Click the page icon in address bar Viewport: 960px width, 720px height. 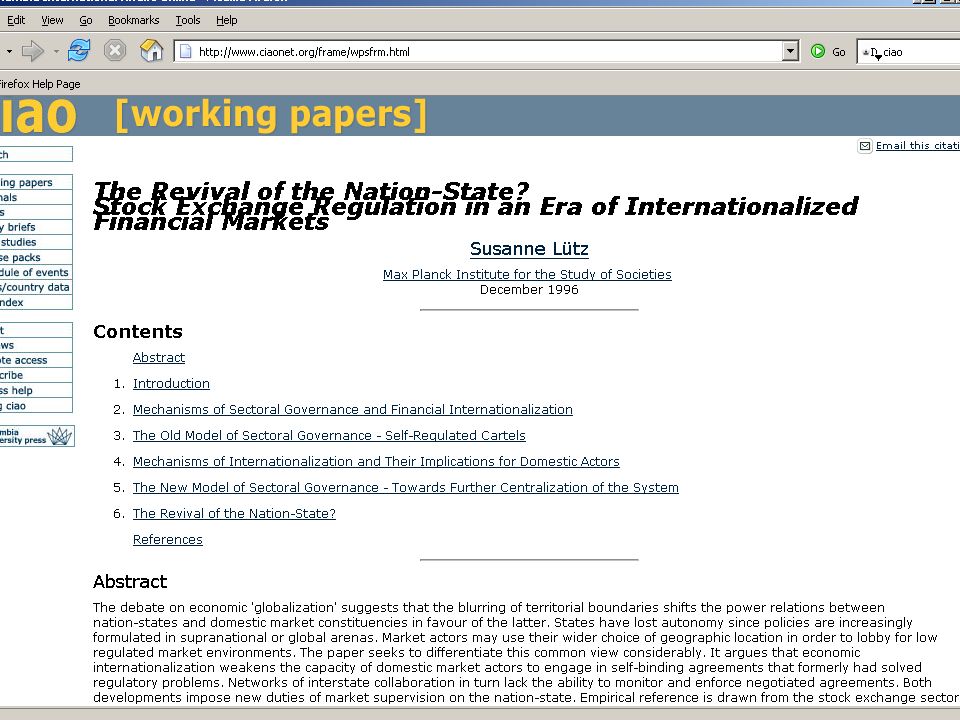coord(186,51)
